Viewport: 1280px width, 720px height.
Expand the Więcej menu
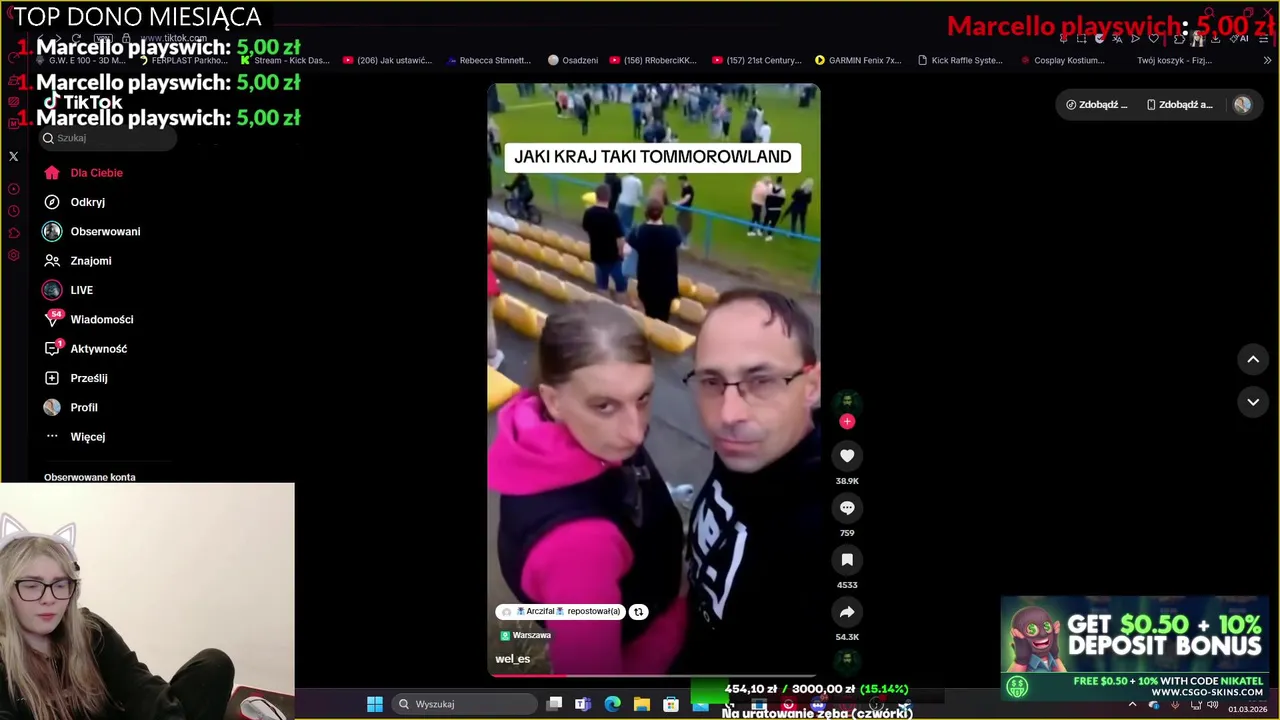point(87,437)
